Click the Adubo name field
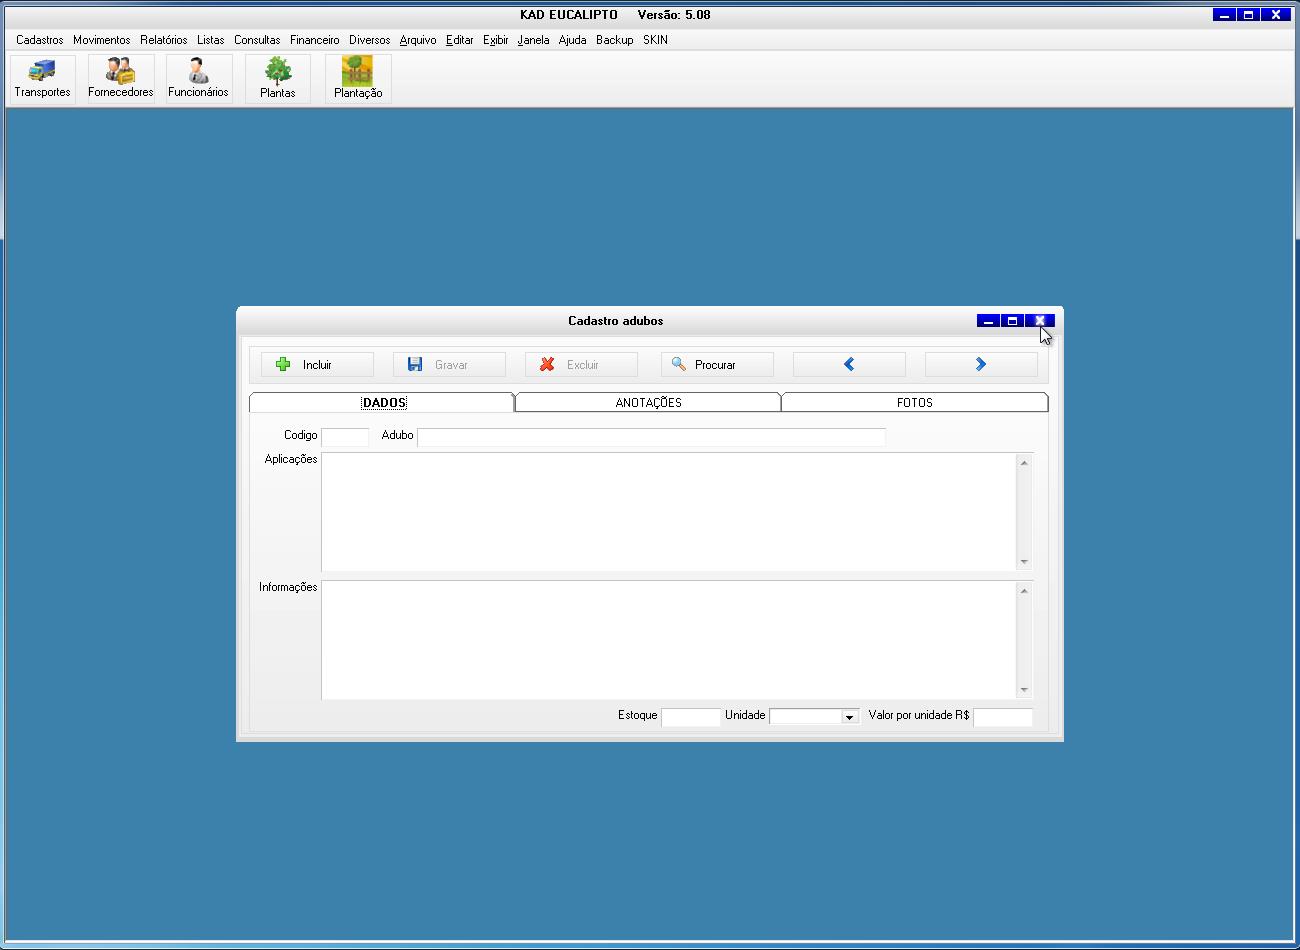The width and height of the screenshot is (1300, 950). click(651, 436)
